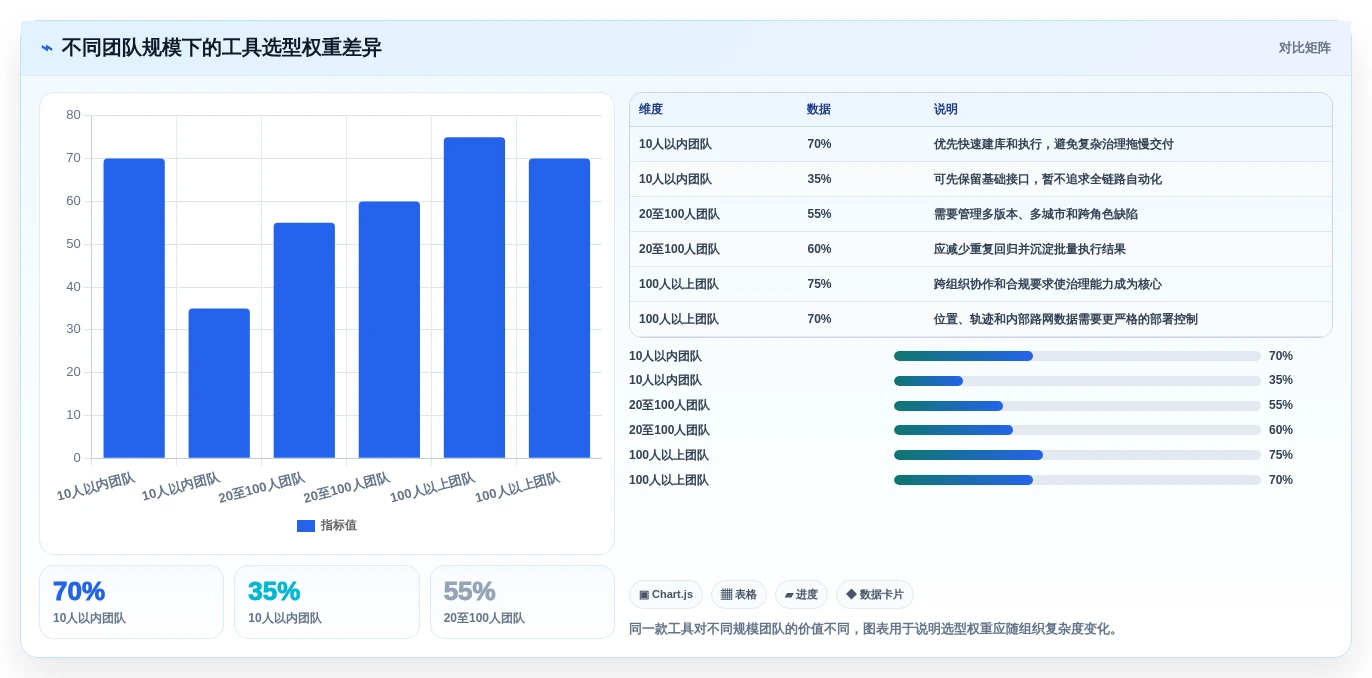
Task: Select the Chart.js chip
Action: [x=666, y=595]
